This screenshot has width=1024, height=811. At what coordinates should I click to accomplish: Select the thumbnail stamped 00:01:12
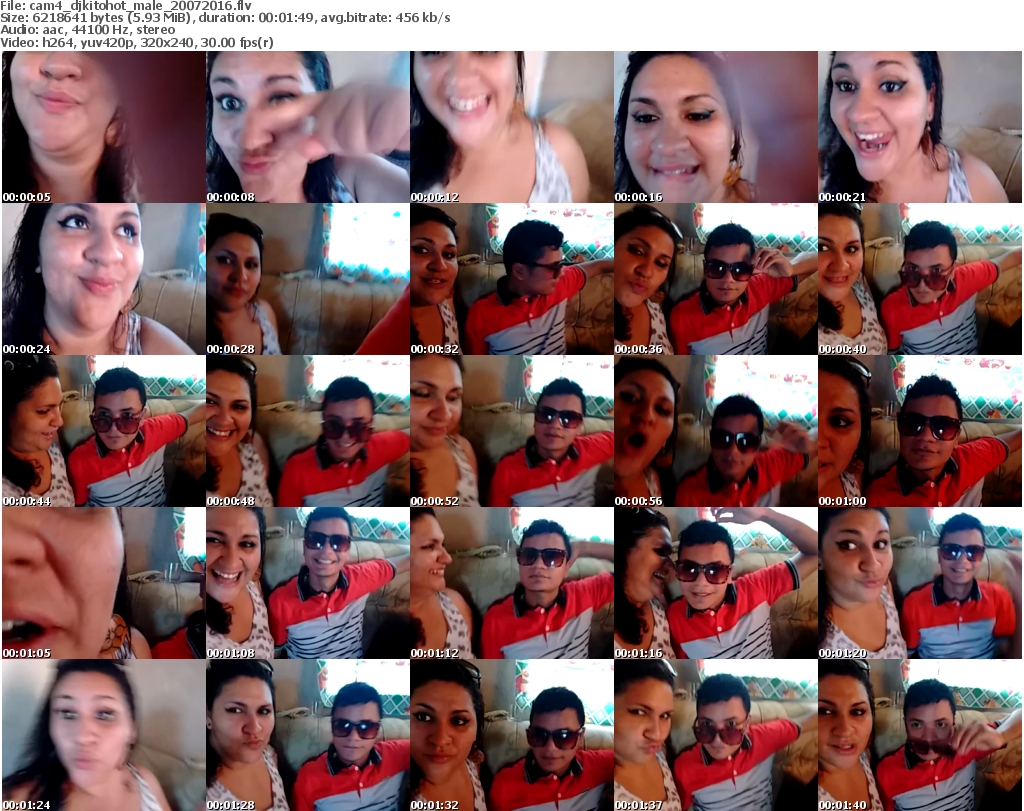512,583
